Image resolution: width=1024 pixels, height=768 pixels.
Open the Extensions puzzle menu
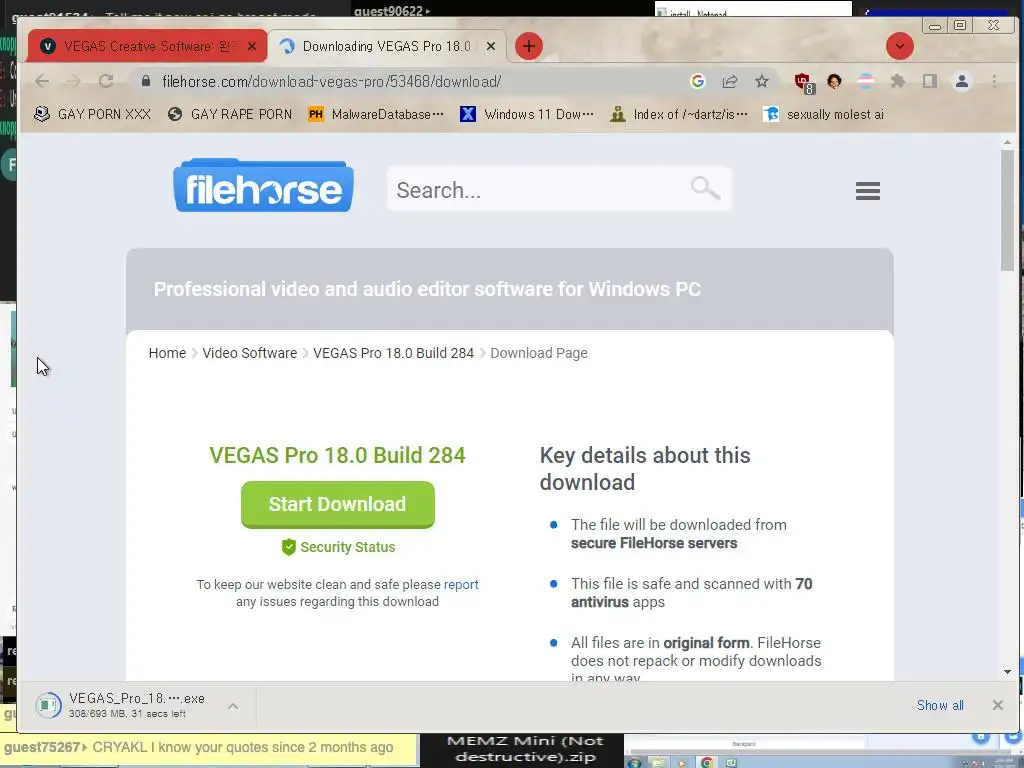(898, 82)
